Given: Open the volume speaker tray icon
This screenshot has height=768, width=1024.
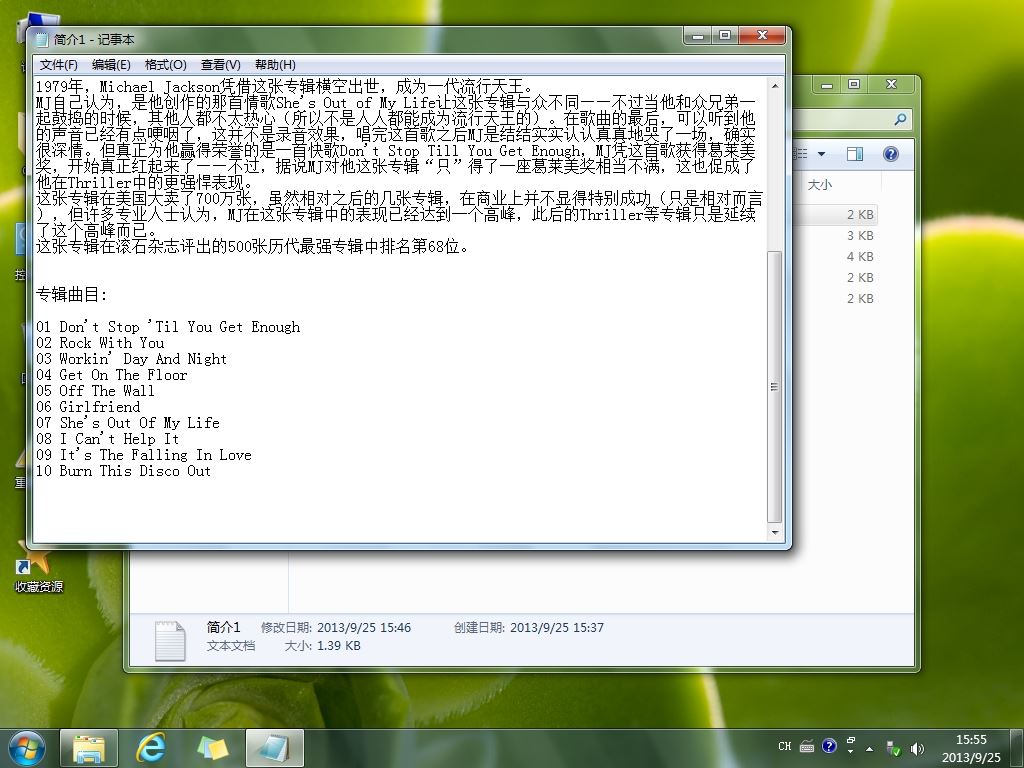Looking at the screenshot, I should (x=918, y=749).
